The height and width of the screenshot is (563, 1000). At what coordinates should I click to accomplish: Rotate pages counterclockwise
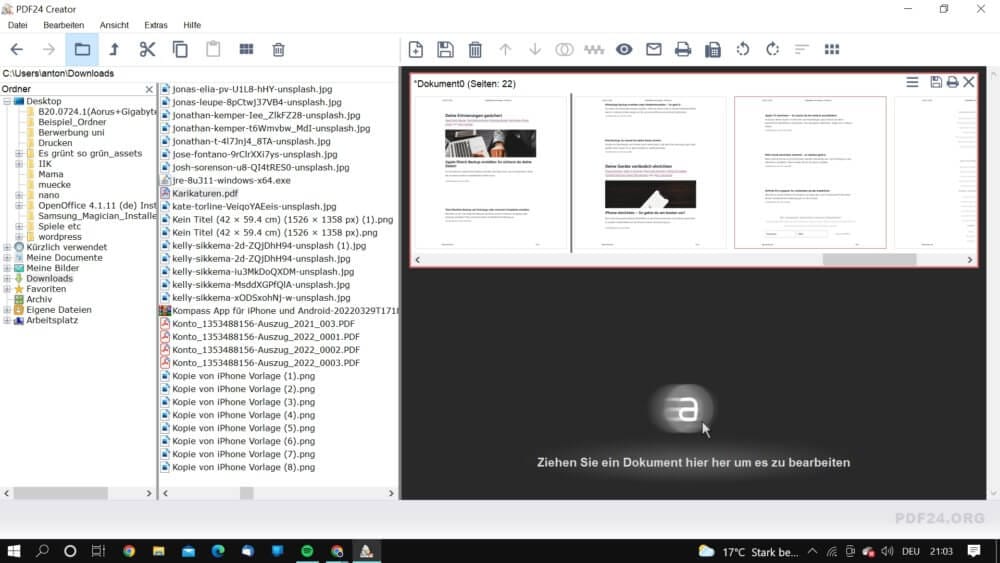click(x=743, y=49)
